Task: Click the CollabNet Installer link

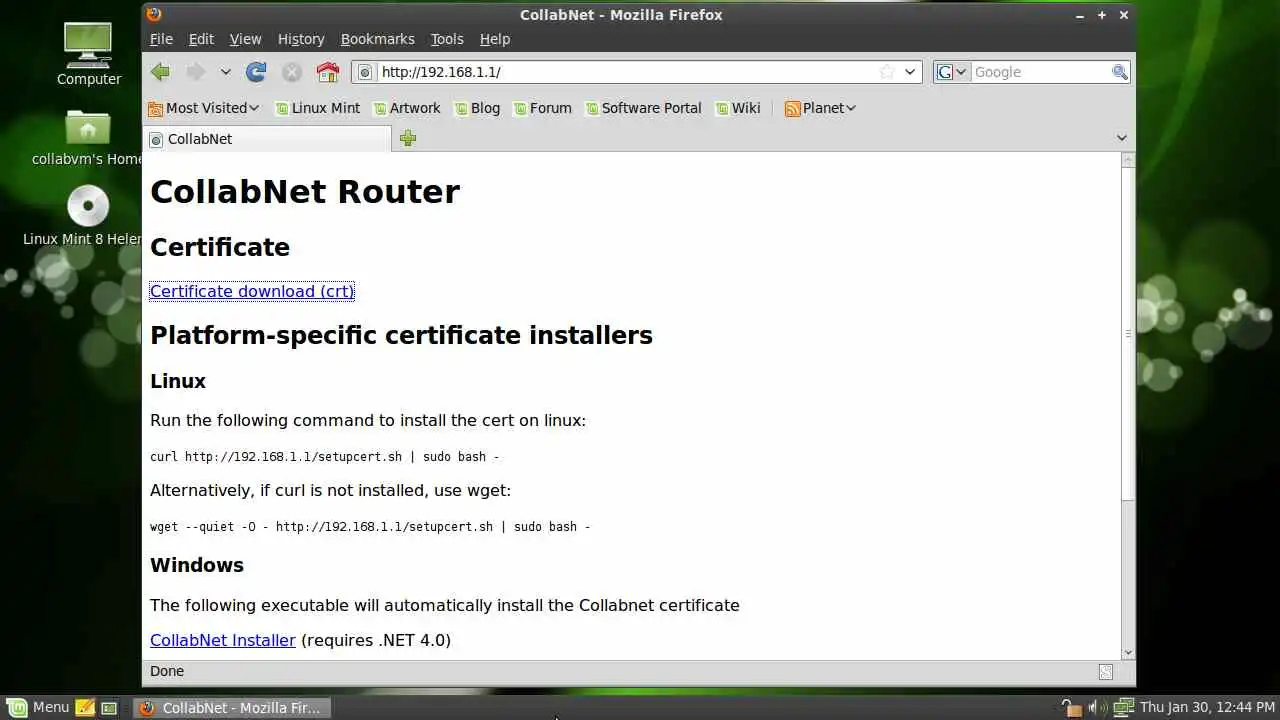Action: (x=223, y=640)
